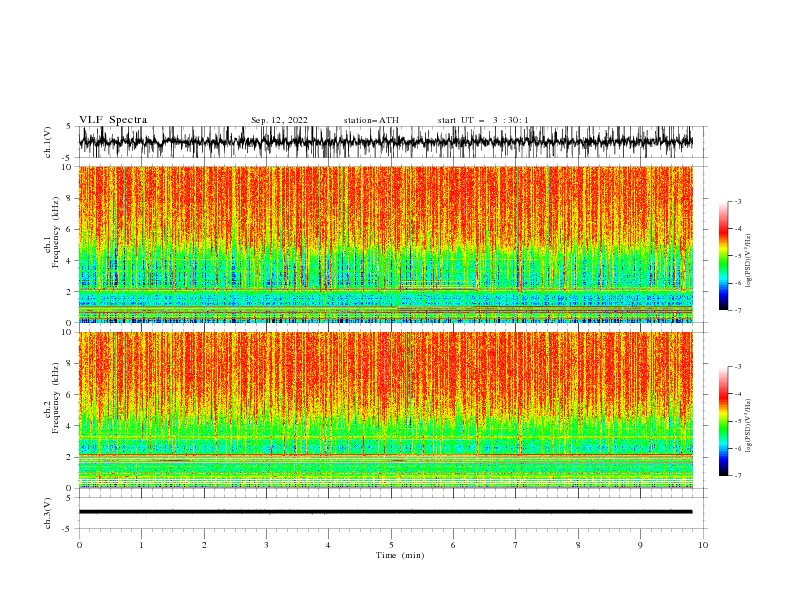Click the 'start UT = 3 :30: 1' label
Image resolution: width=792 pixels, height=612 pixels.
[x=483, y=120]
